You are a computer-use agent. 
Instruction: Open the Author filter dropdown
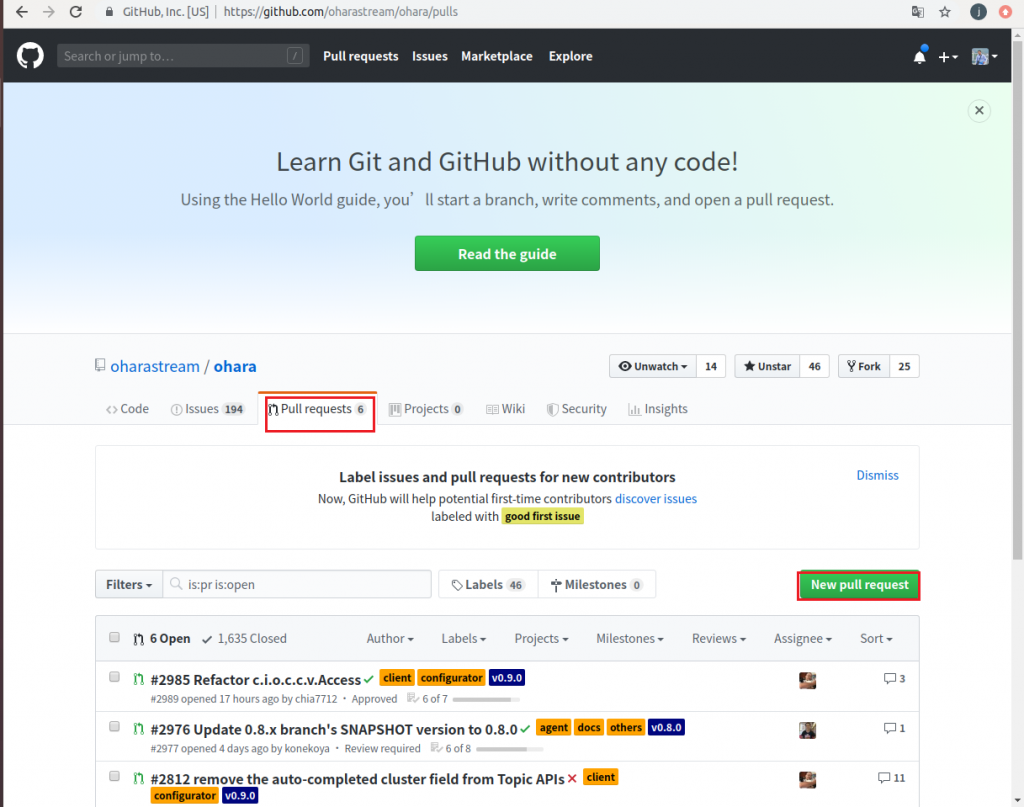click(390, 639)
